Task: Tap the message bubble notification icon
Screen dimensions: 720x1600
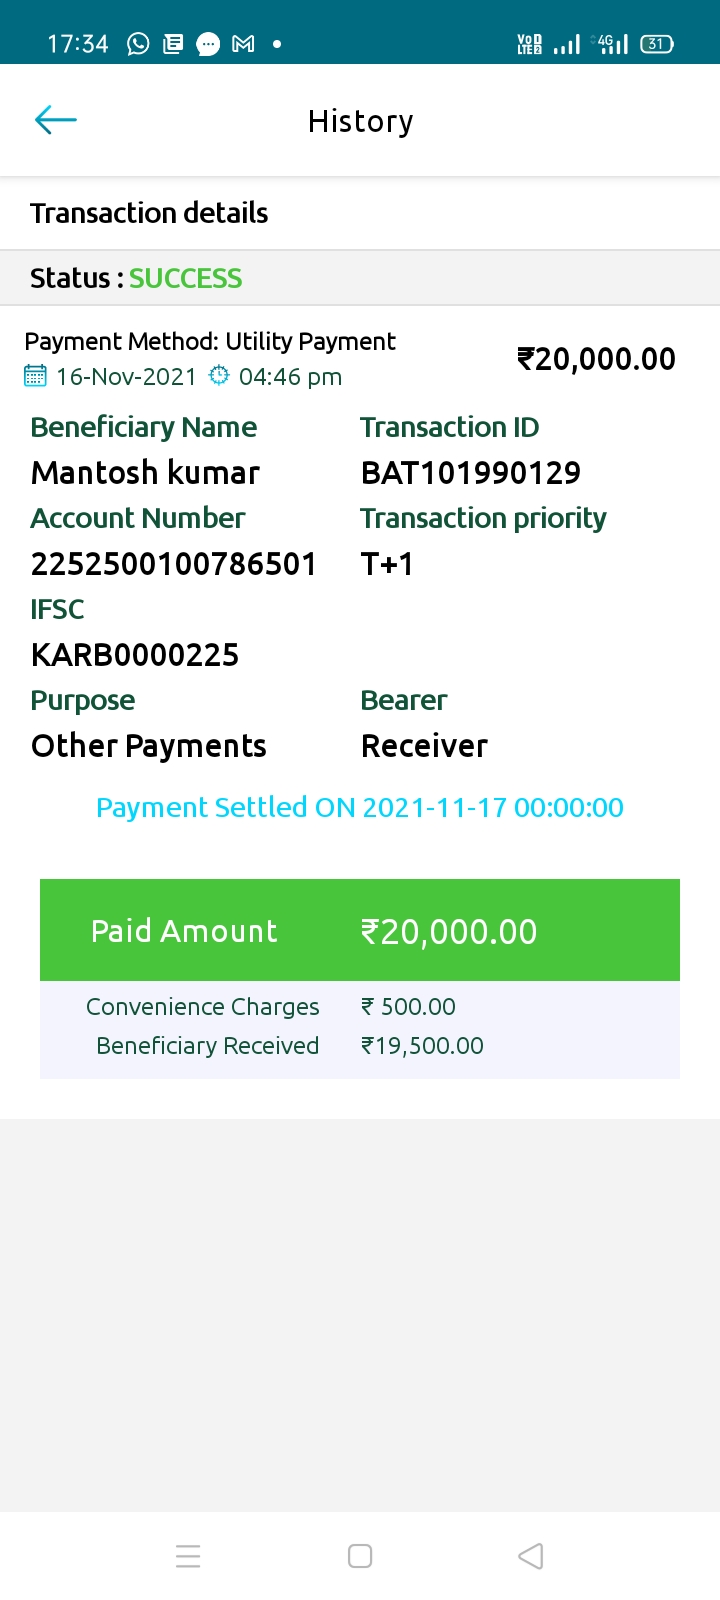Action: tap(208, 44)
